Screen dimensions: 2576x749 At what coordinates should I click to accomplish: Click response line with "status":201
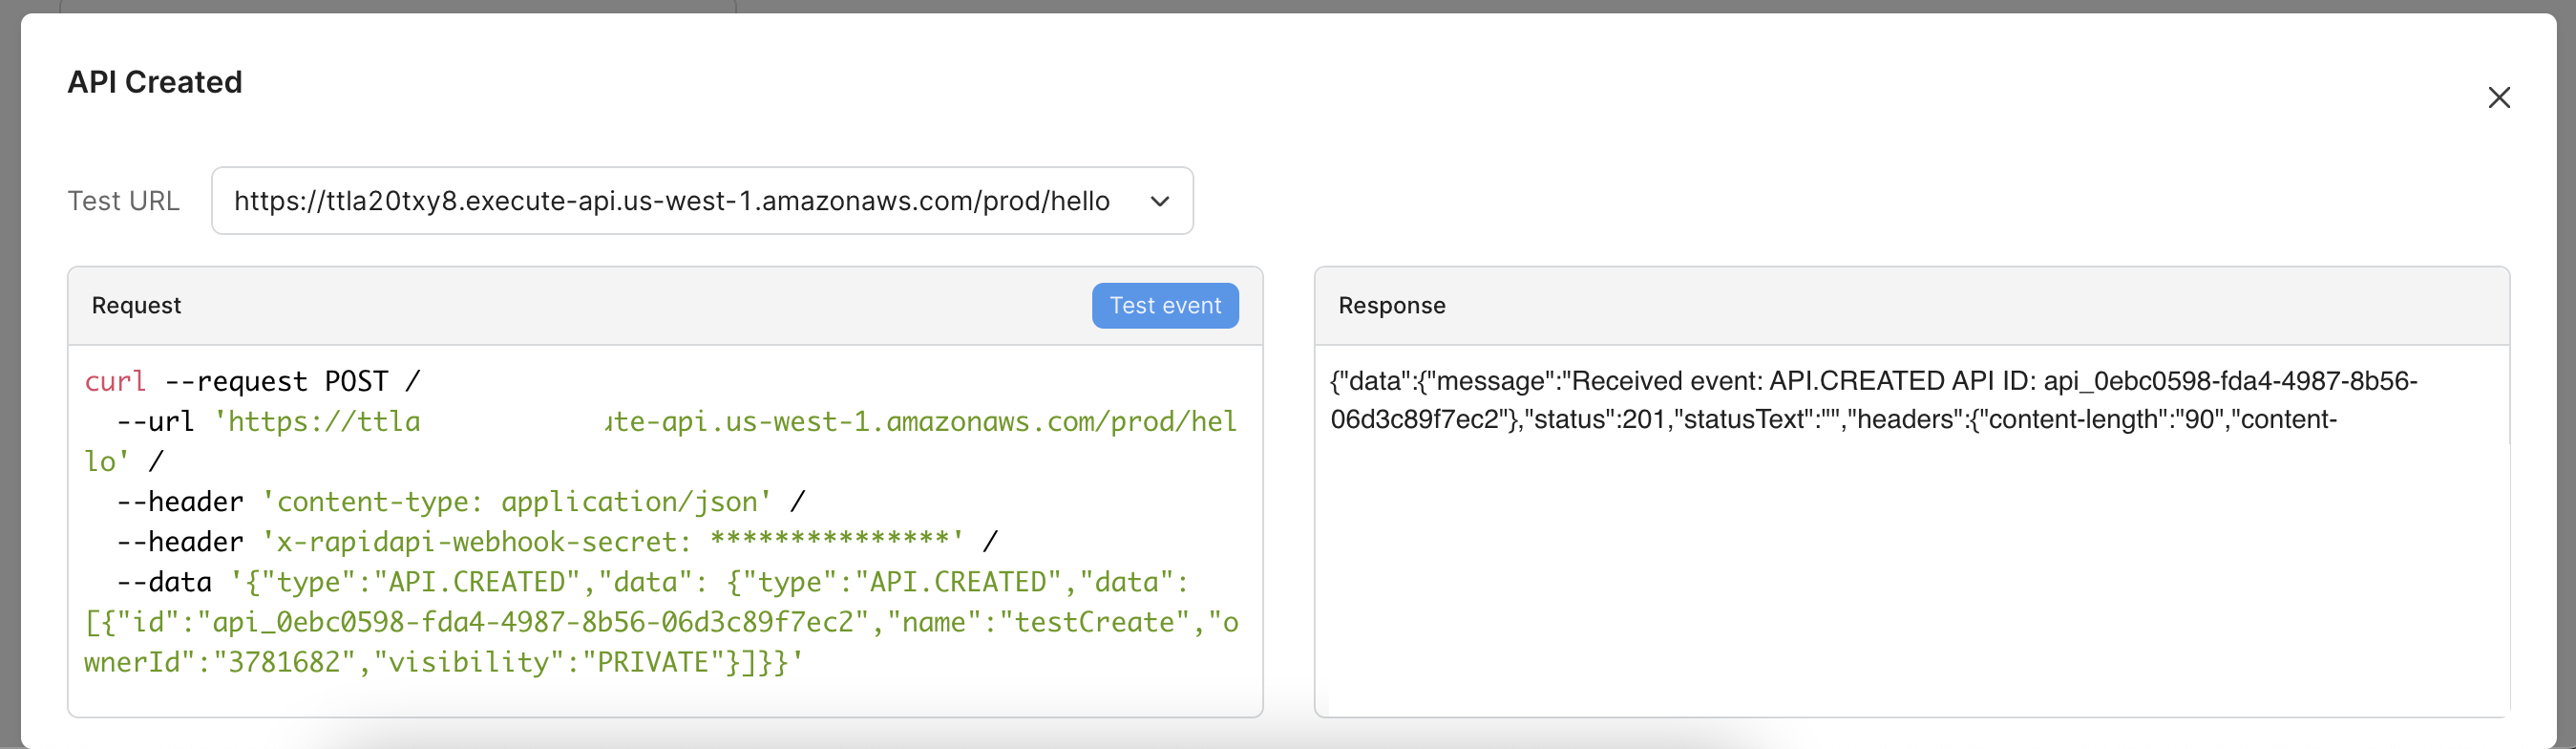coord(1834,419)
